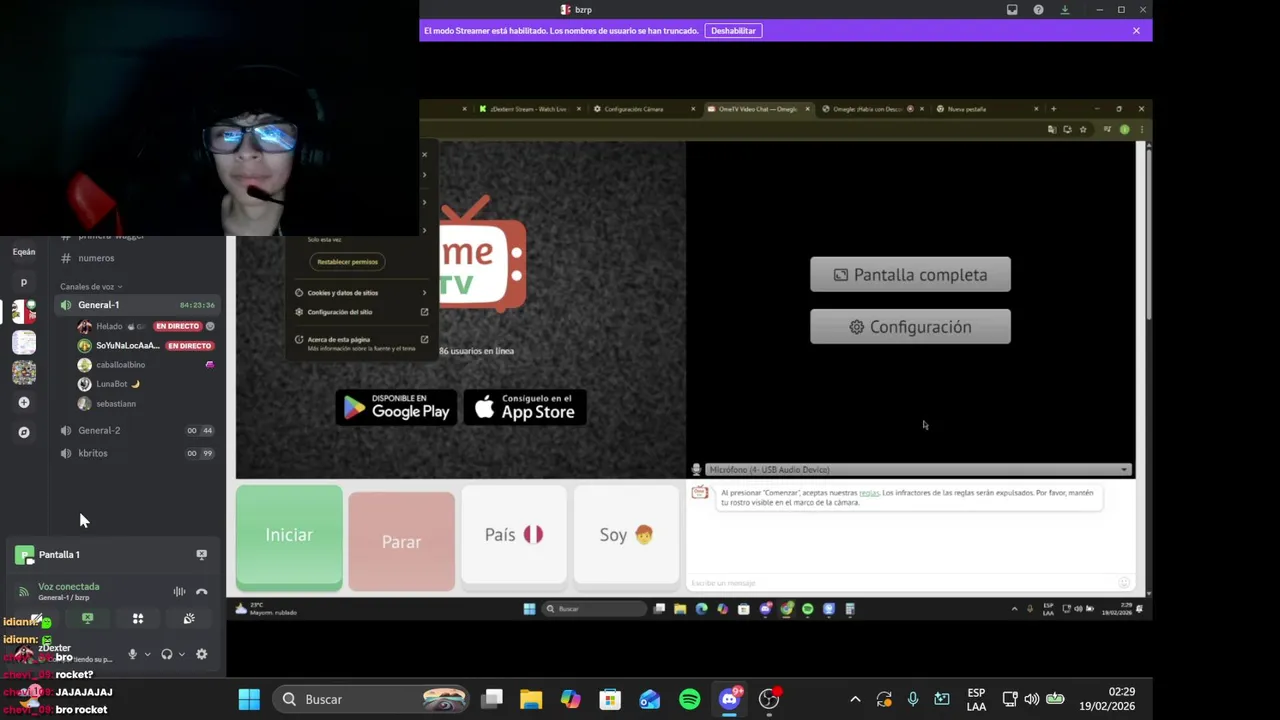This screenshot has width=1280, height=720.
Task: Choose country with País button
Action: tap(513, 535)
